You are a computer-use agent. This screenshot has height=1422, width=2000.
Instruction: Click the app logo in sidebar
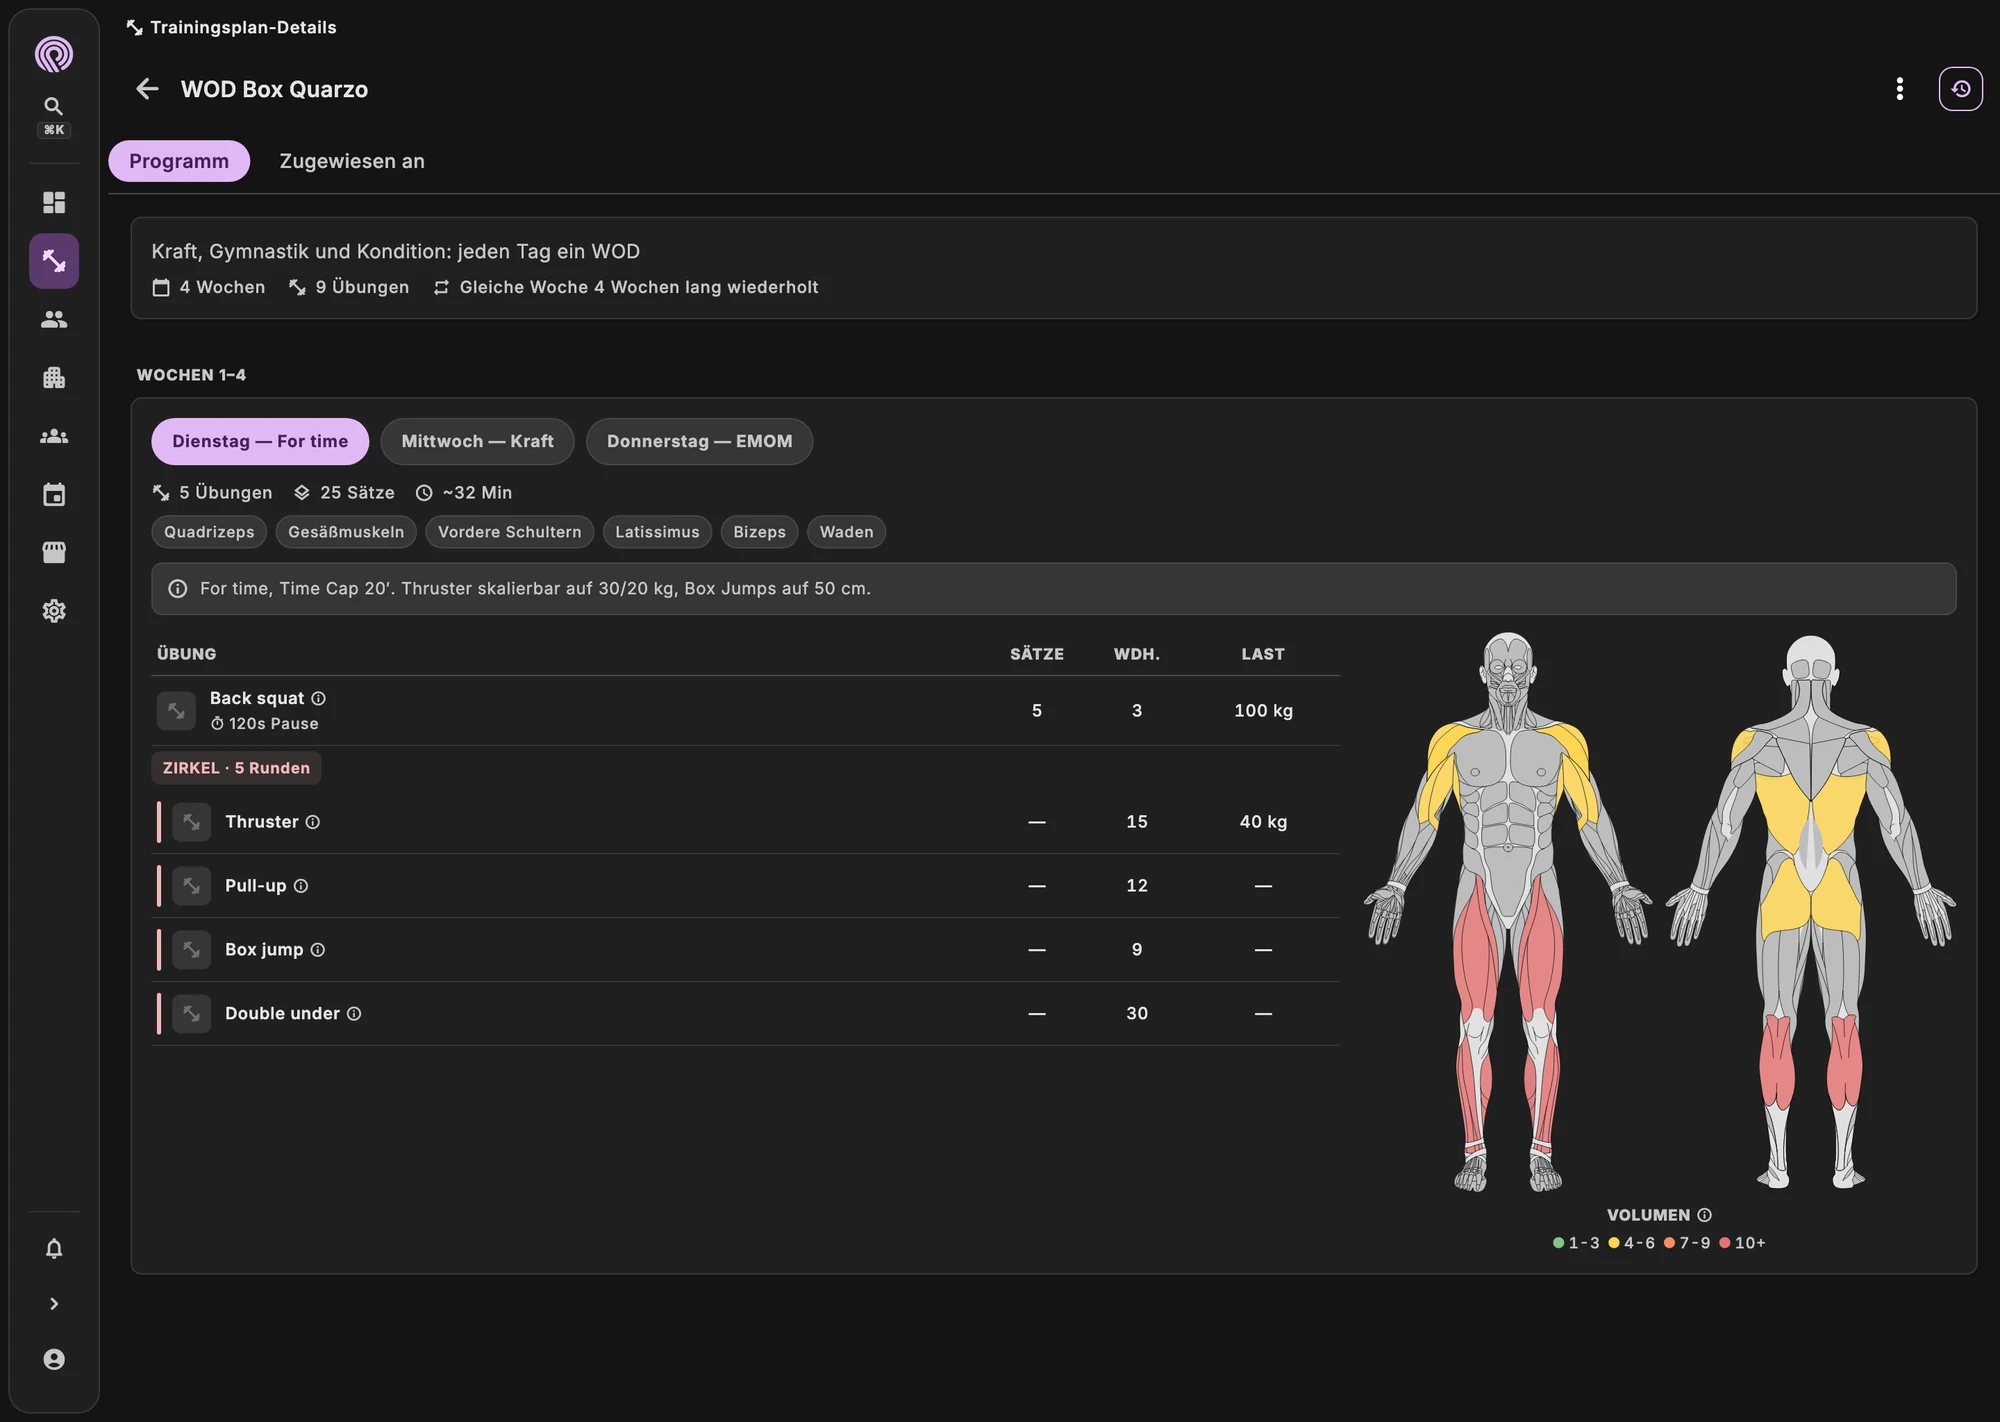tap(54, 54)
